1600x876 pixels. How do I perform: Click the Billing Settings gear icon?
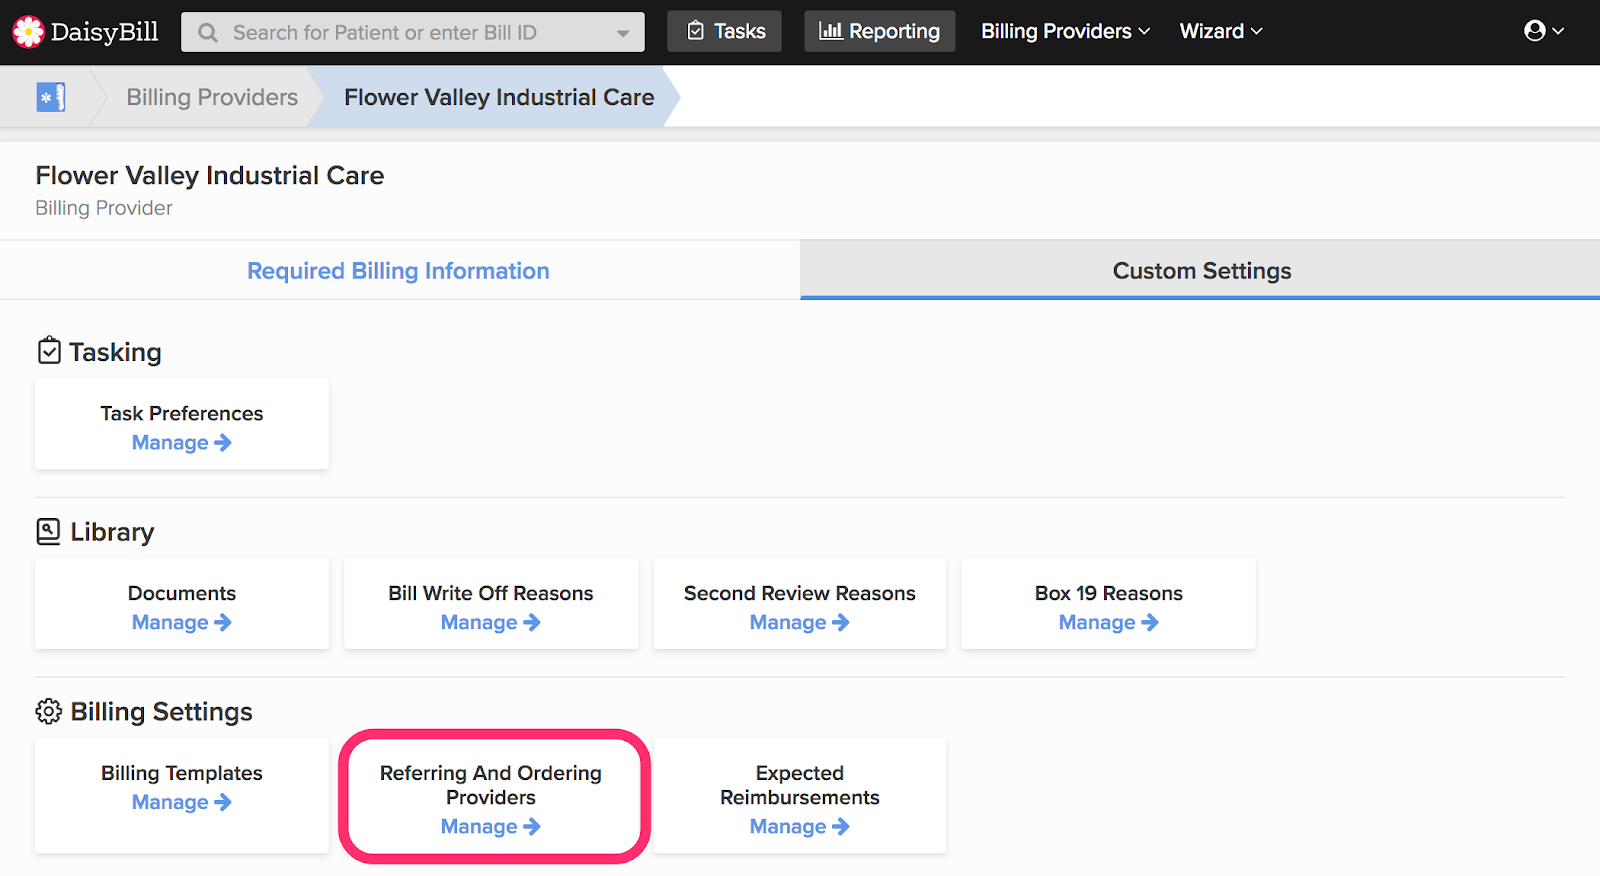coord(48,711)
